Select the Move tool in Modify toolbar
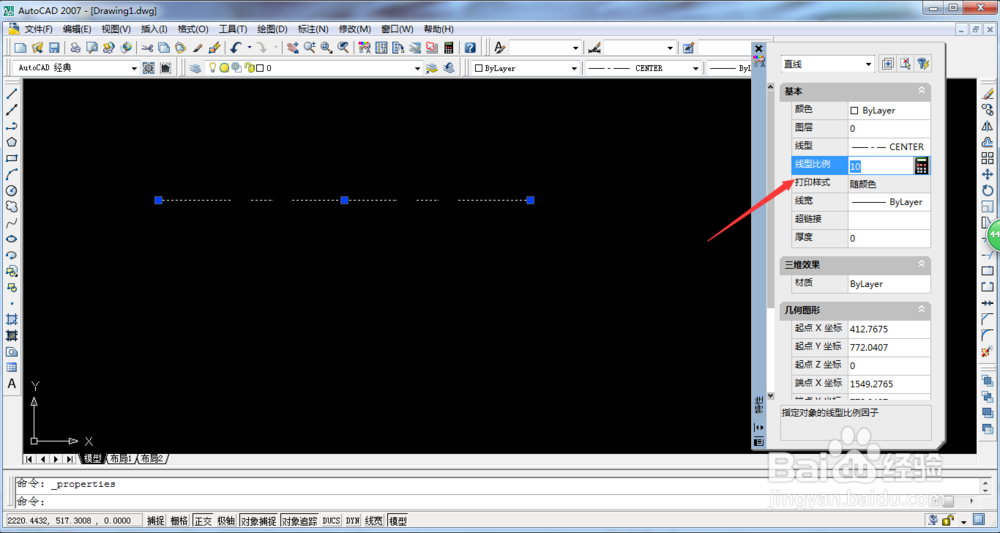Image resolution: width=1000 pixels, height=533 pixels. click(987, 174)
